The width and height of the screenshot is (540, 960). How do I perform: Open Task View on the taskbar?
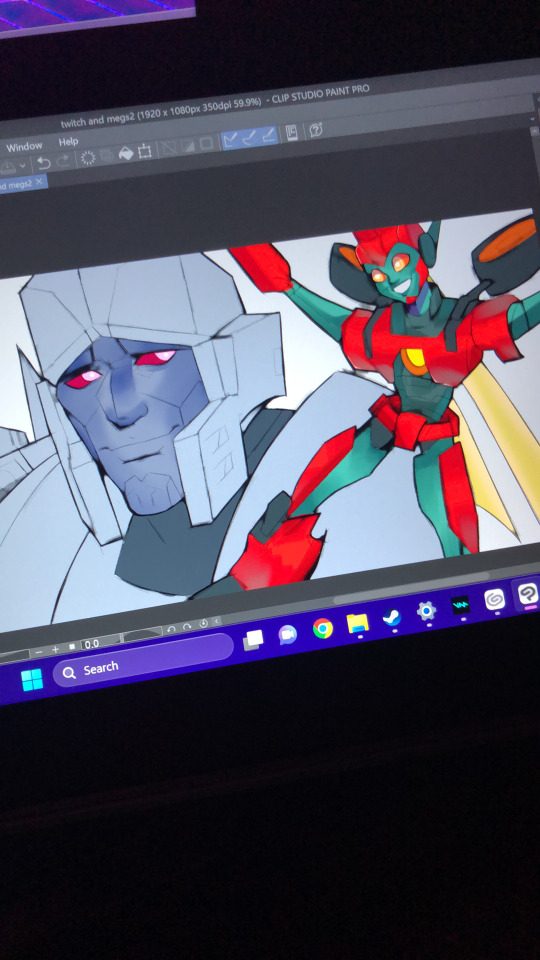[x=253, y=640]
